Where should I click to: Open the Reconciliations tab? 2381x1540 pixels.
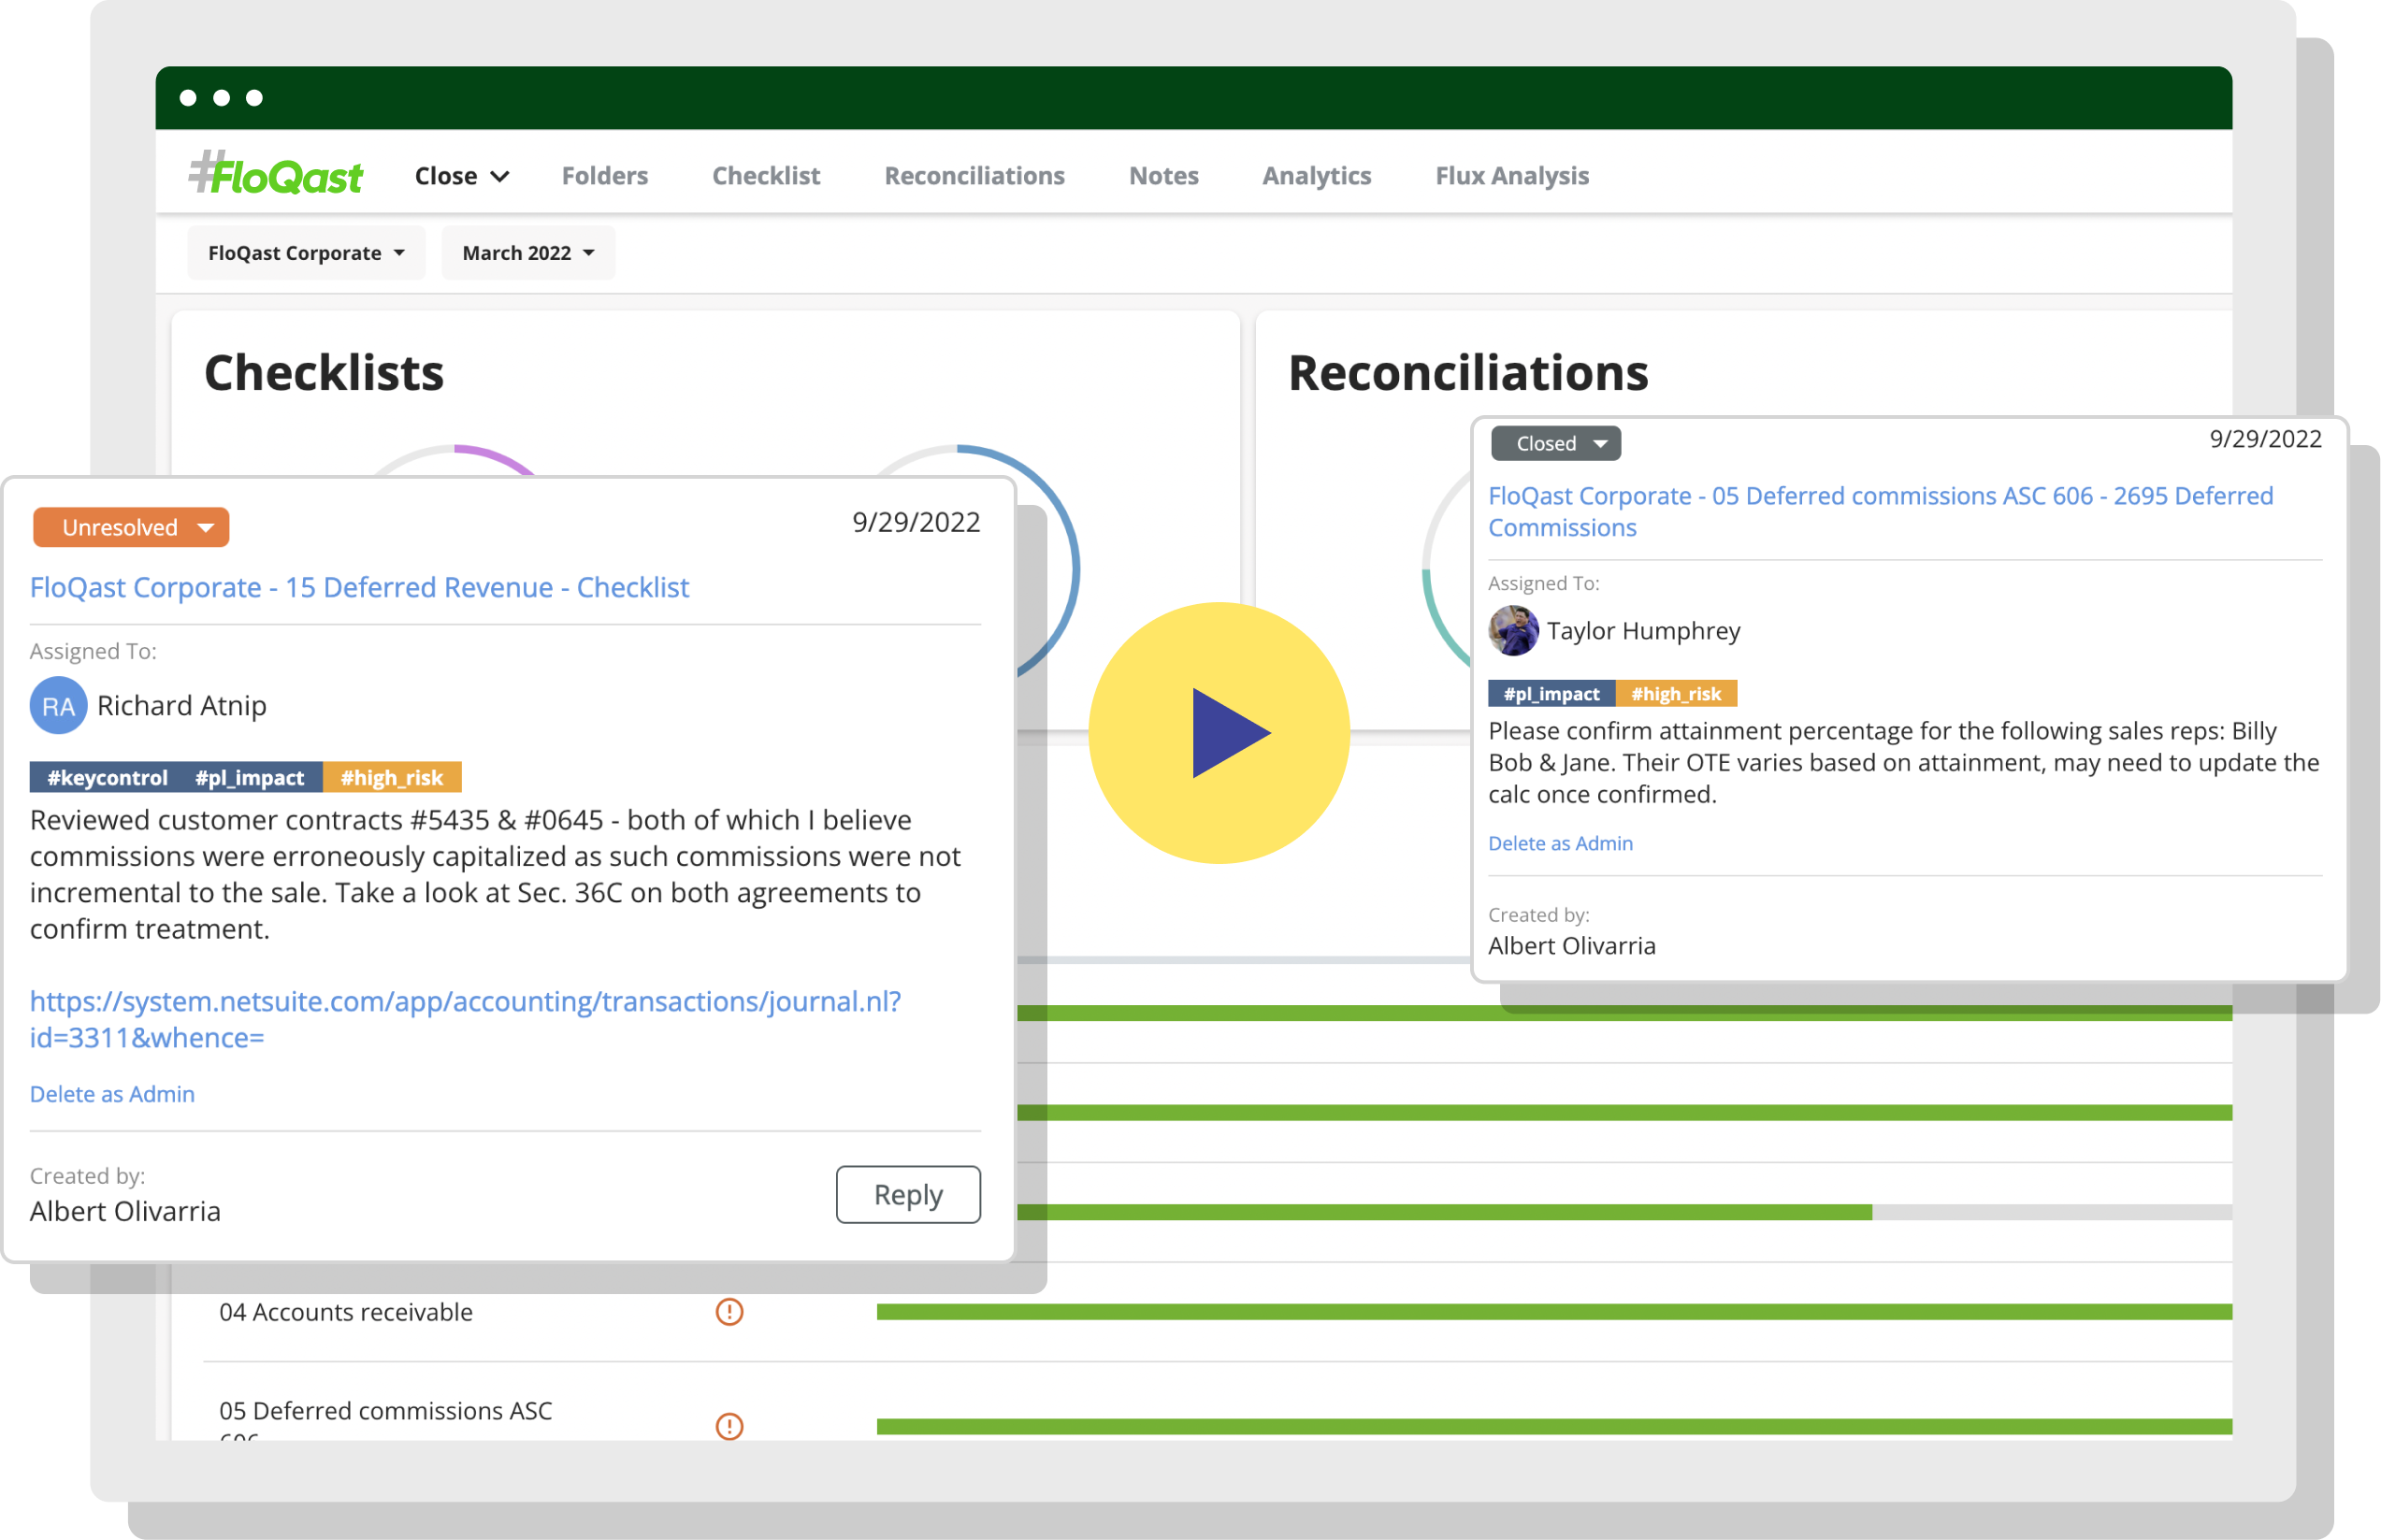pos(974,176)
